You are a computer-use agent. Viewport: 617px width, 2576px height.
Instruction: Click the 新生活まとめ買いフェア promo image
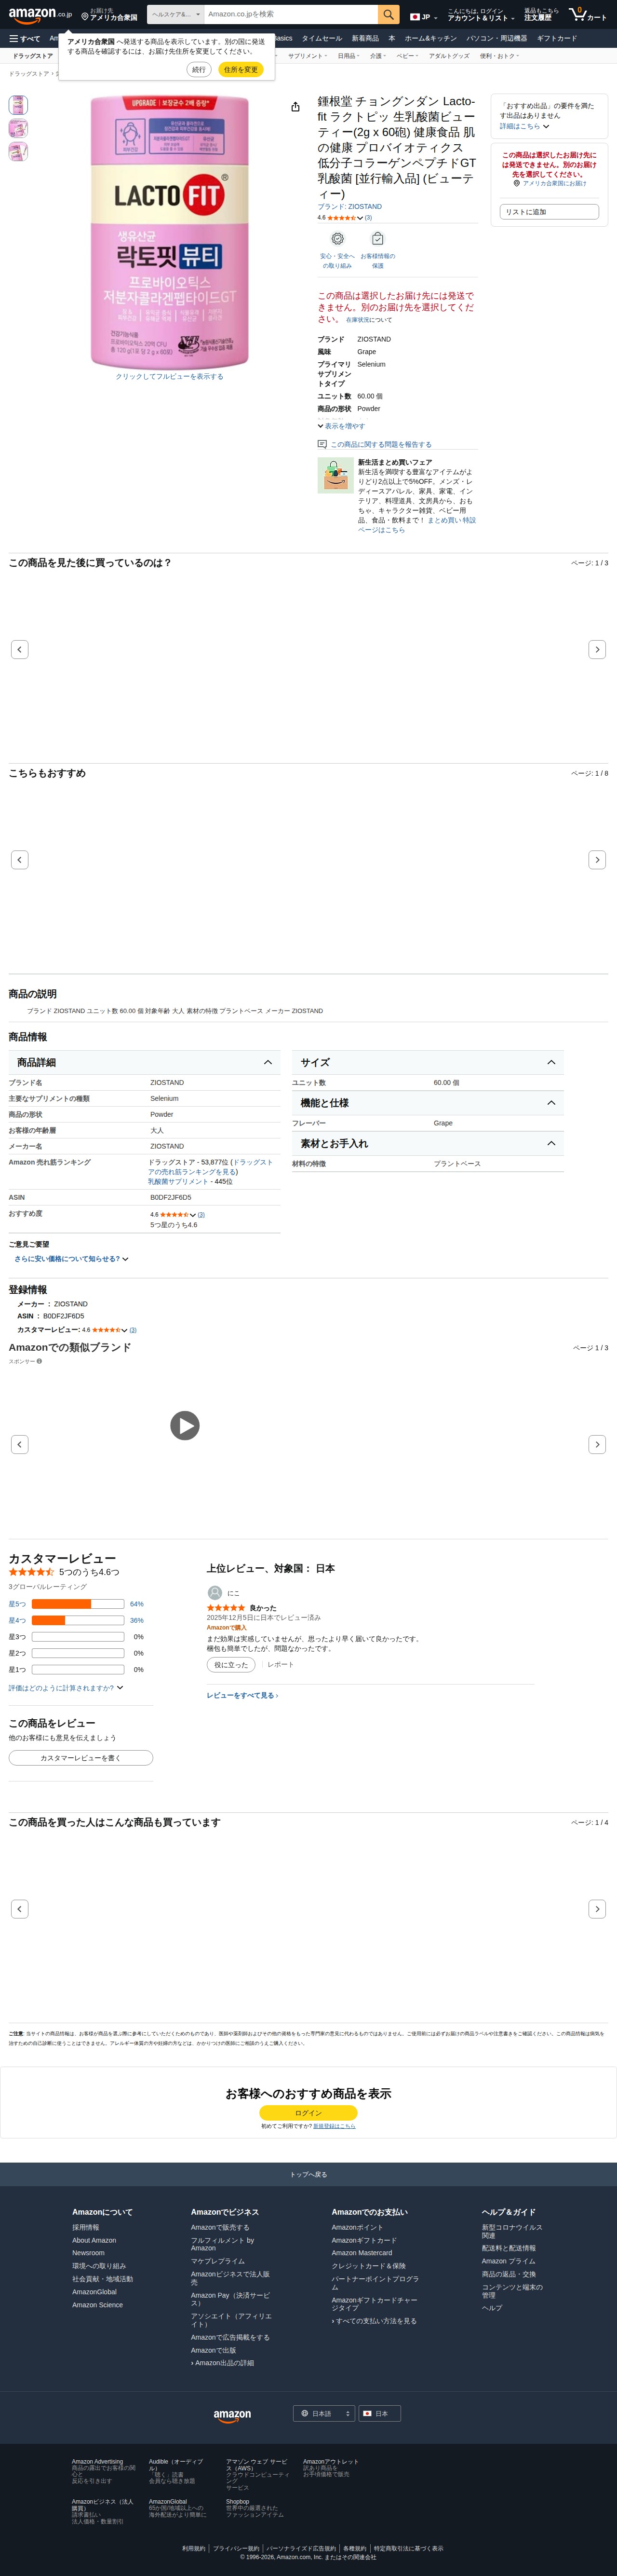pos(335,475)
